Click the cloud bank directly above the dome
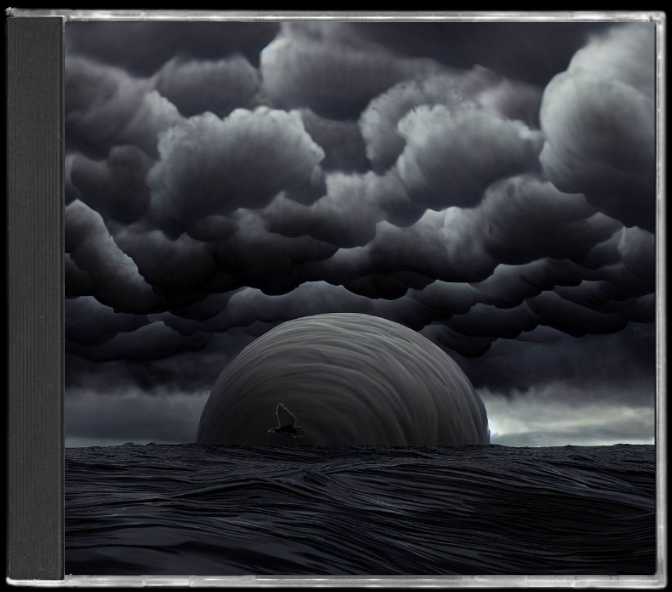This screenshot has height=592, width=672. pyautogui.click(x=340, y=270)
